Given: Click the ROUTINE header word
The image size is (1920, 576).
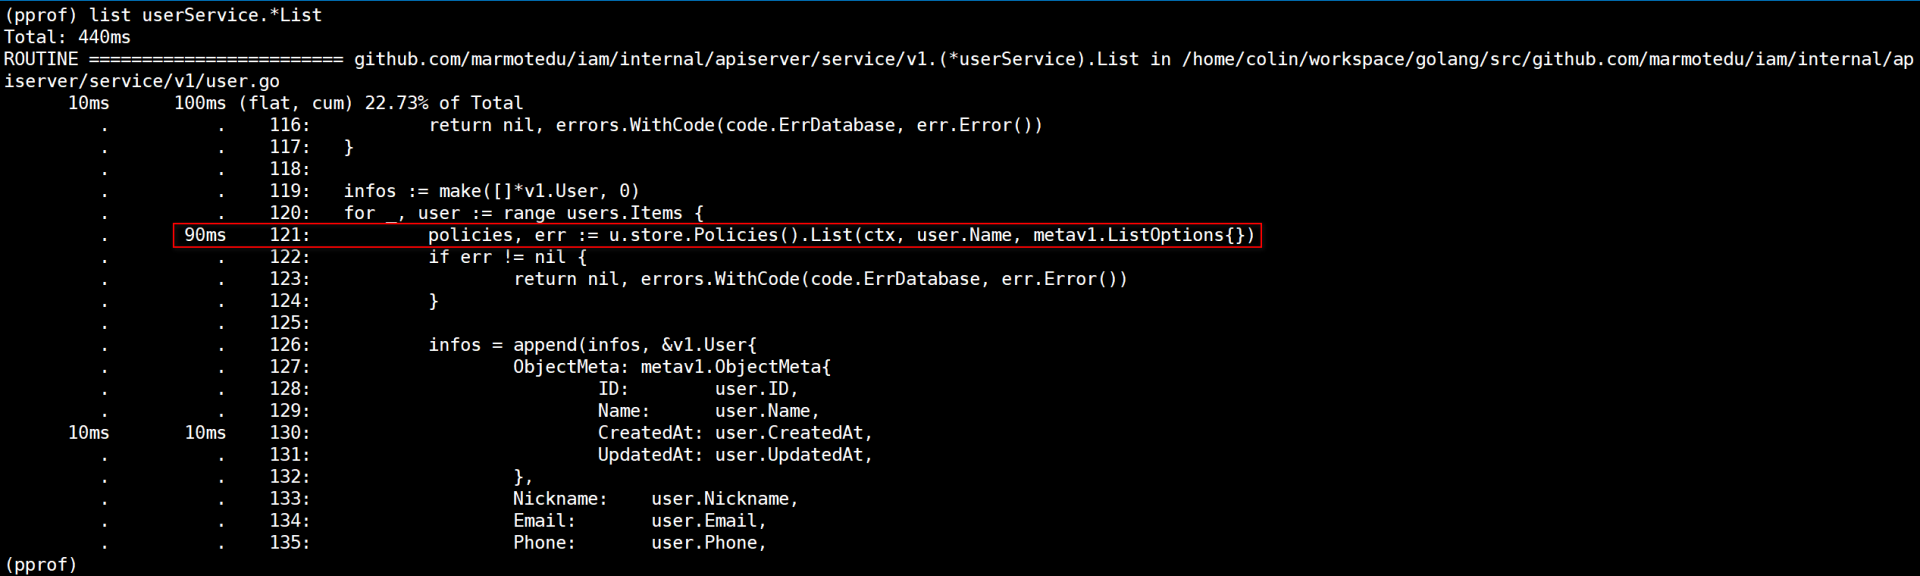Looking at the screenshot, I should click(41, 59).
